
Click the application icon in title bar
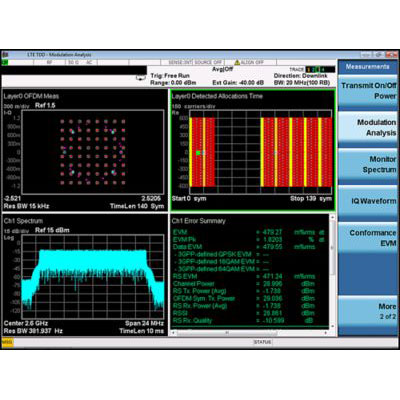pyautogui.click(x=5, y=55)
